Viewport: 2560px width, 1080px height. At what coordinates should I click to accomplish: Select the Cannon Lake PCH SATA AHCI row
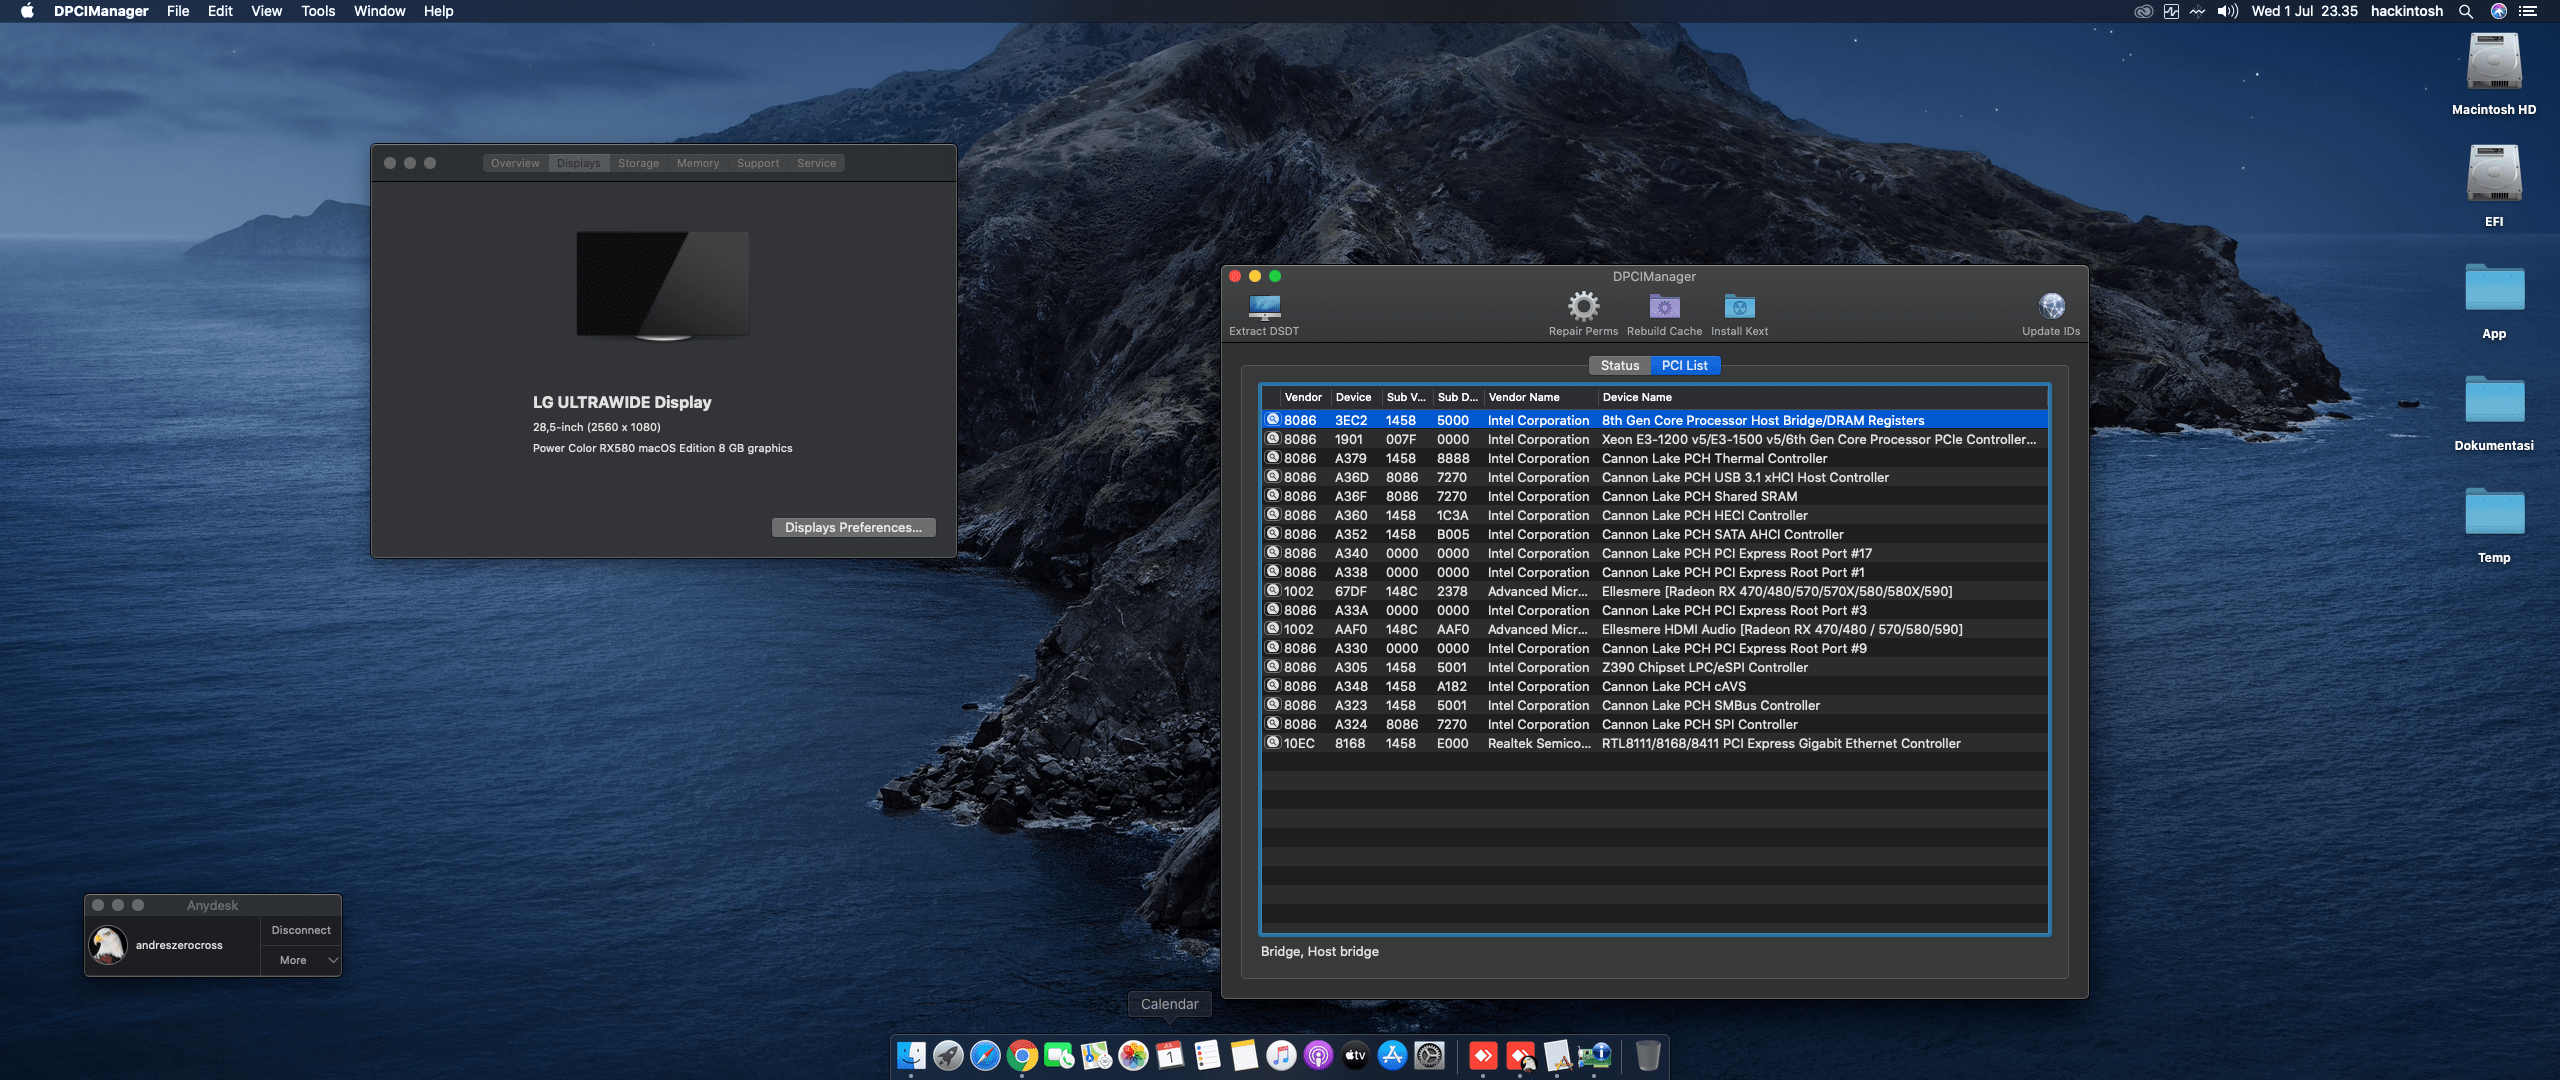pos(1654,534)
